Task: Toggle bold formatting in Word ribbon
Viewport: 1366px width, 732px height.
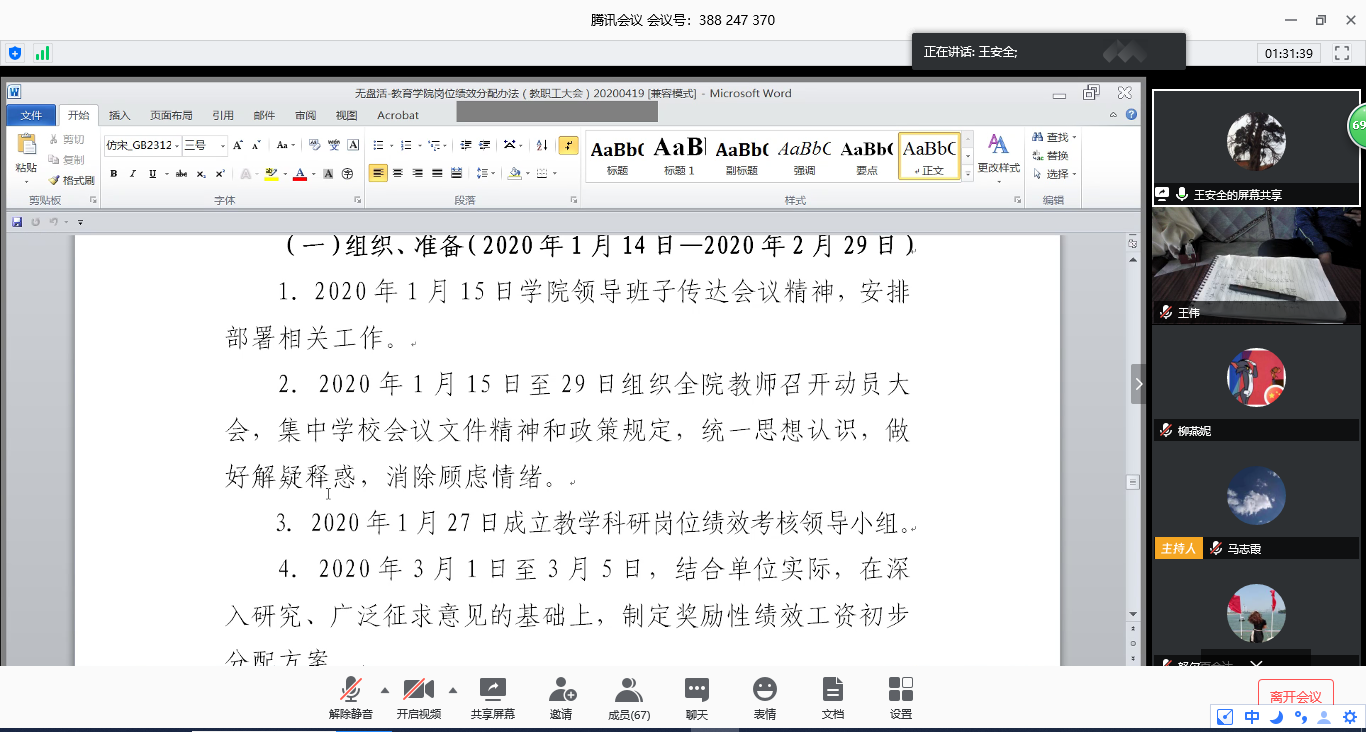Action: (113, 174)
